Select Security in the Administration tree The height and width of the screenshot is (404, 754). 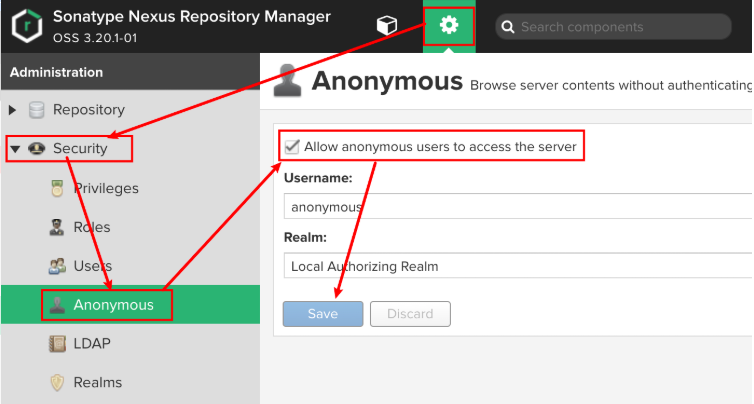(x=80, y=149)
